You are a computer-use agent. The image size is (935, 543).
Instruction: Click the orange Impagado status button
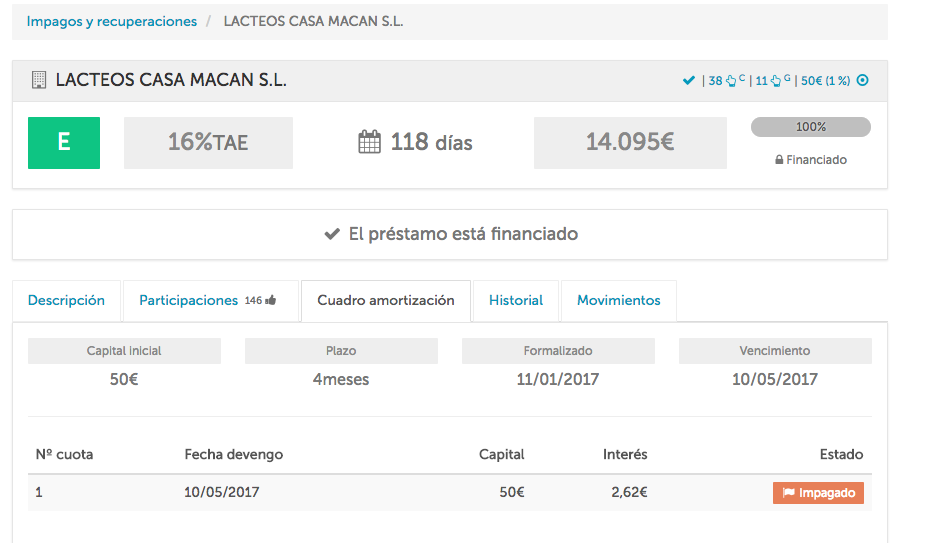click(817, 492)
